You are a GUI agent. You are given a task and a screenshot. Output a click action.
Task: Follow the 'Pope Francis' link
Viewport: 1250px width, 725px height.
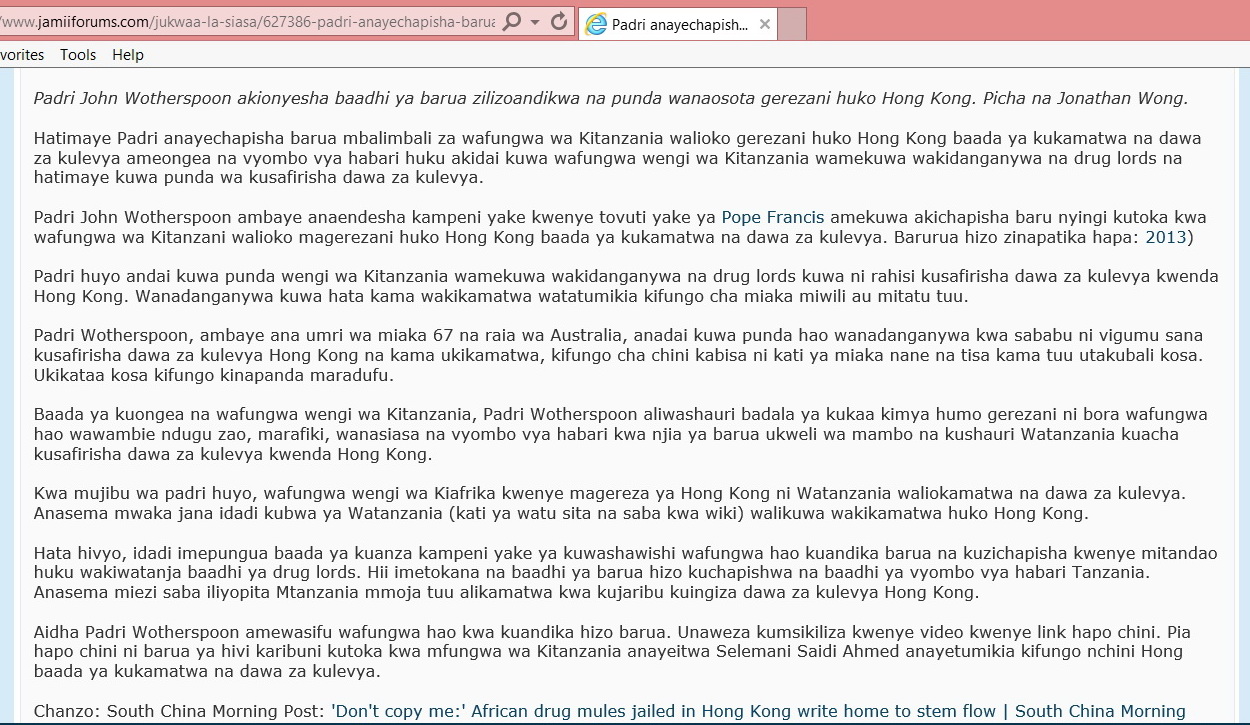coord(773,217)
